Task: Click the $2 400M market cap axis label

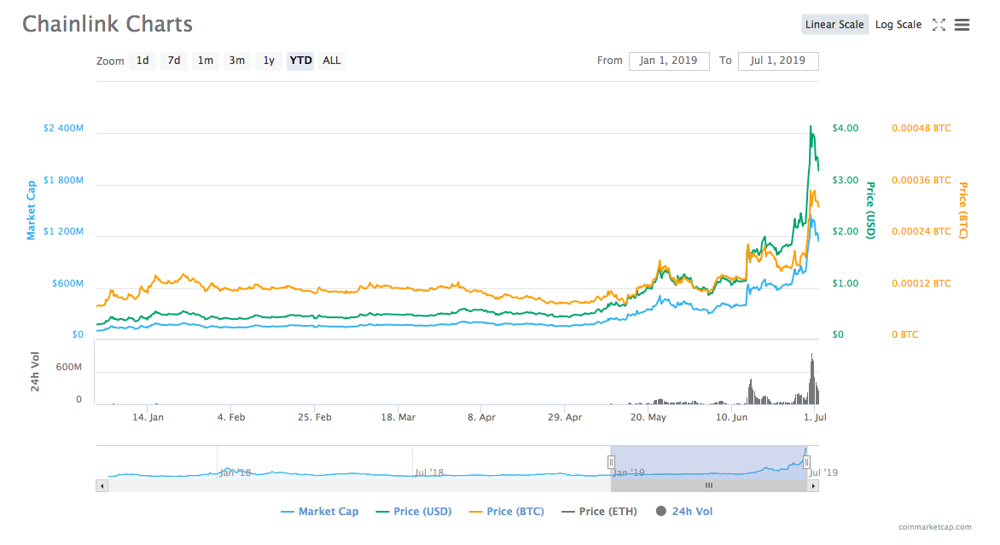Action: [x=63, y=128]
